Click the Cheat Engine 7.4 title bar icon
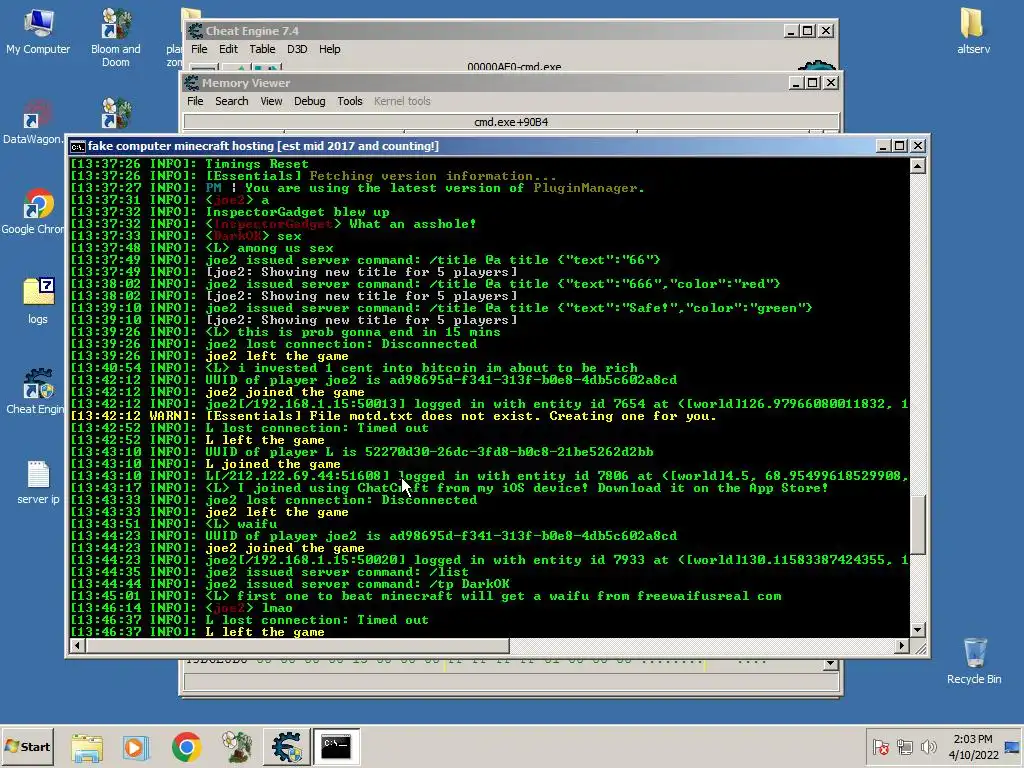Screen dimensions: 1024x768 click(x=195, y=31)
